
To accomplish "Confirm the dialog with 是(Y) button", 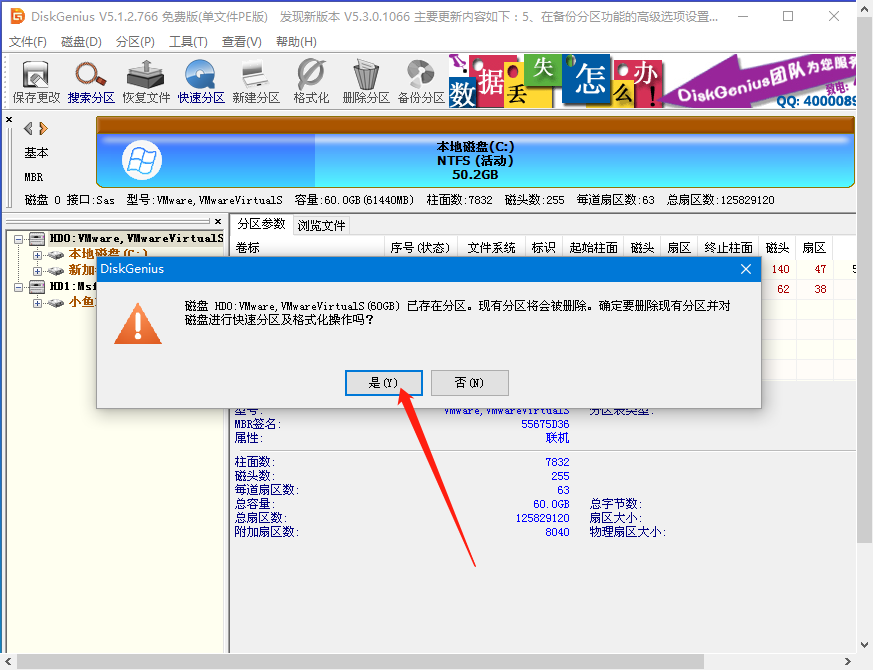I will point(383,383).
